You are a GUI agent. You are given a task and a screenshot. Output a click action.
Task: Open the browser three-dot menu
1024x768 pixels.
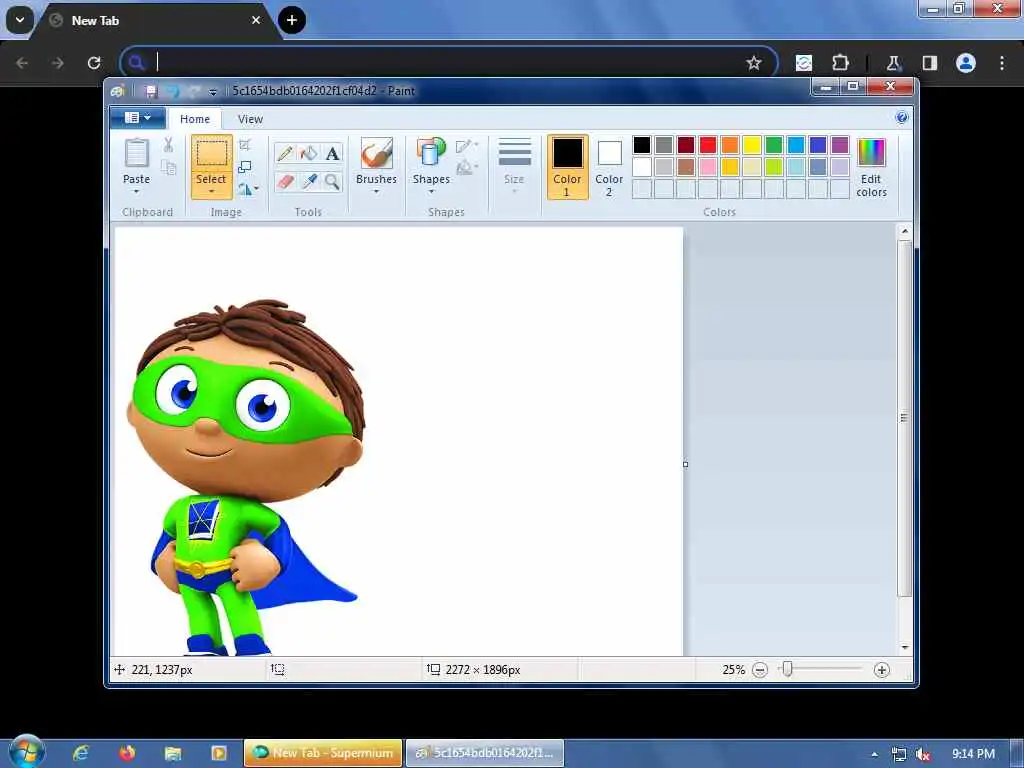click(1002, 63)
